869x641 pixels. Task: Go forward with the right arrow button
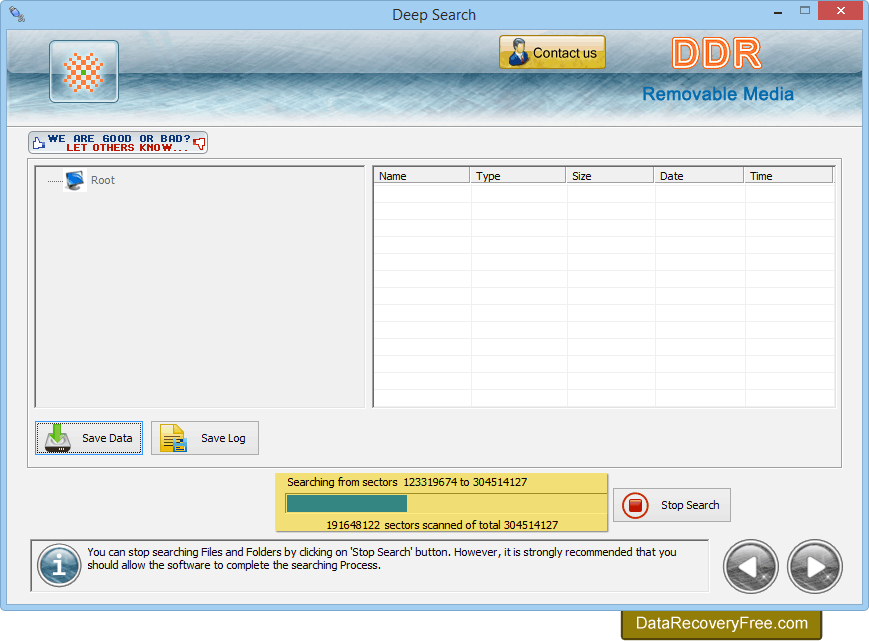click(x=815, y=566)
